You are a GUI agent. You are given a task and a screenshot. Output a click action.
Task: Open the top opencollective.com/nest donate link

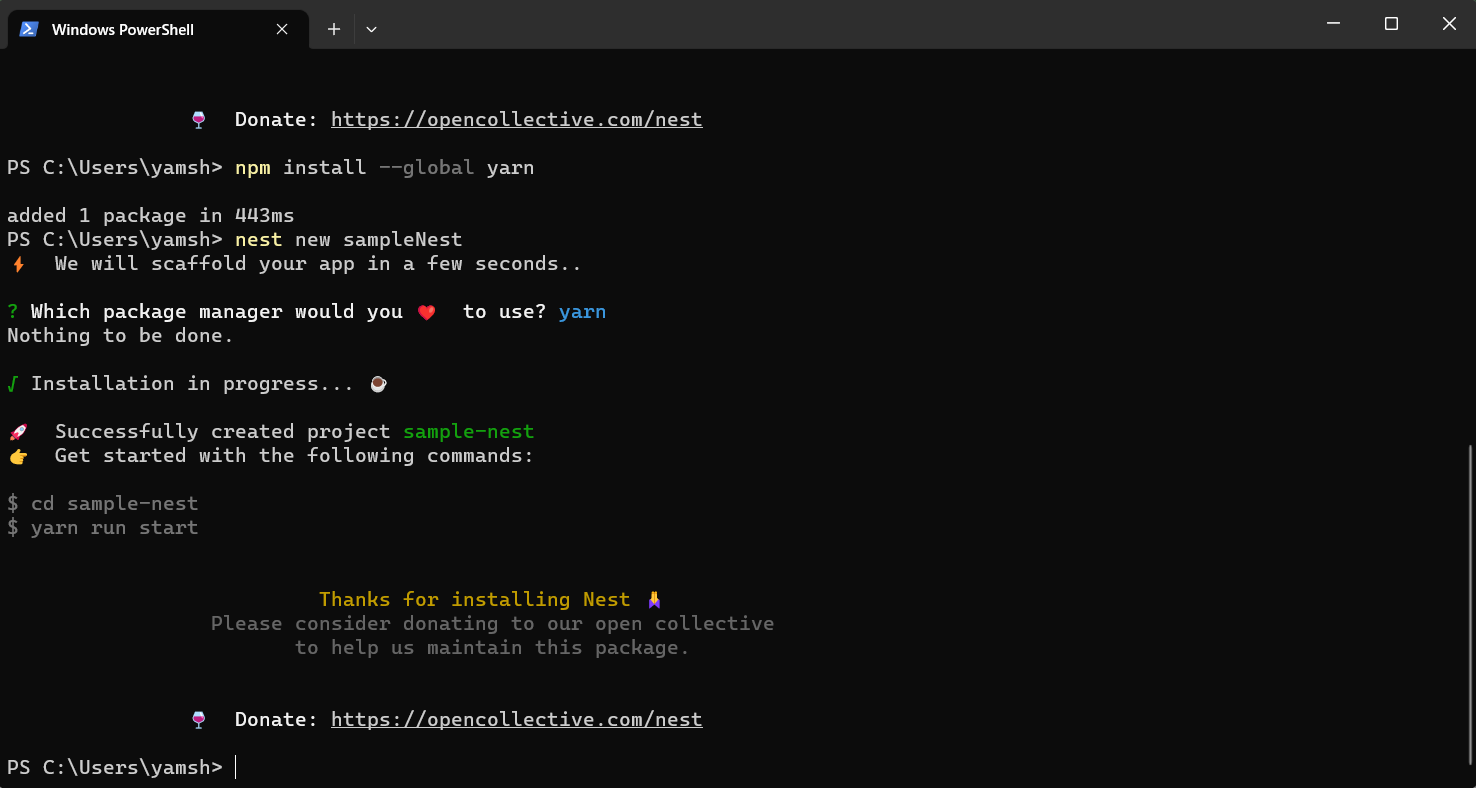516,119
